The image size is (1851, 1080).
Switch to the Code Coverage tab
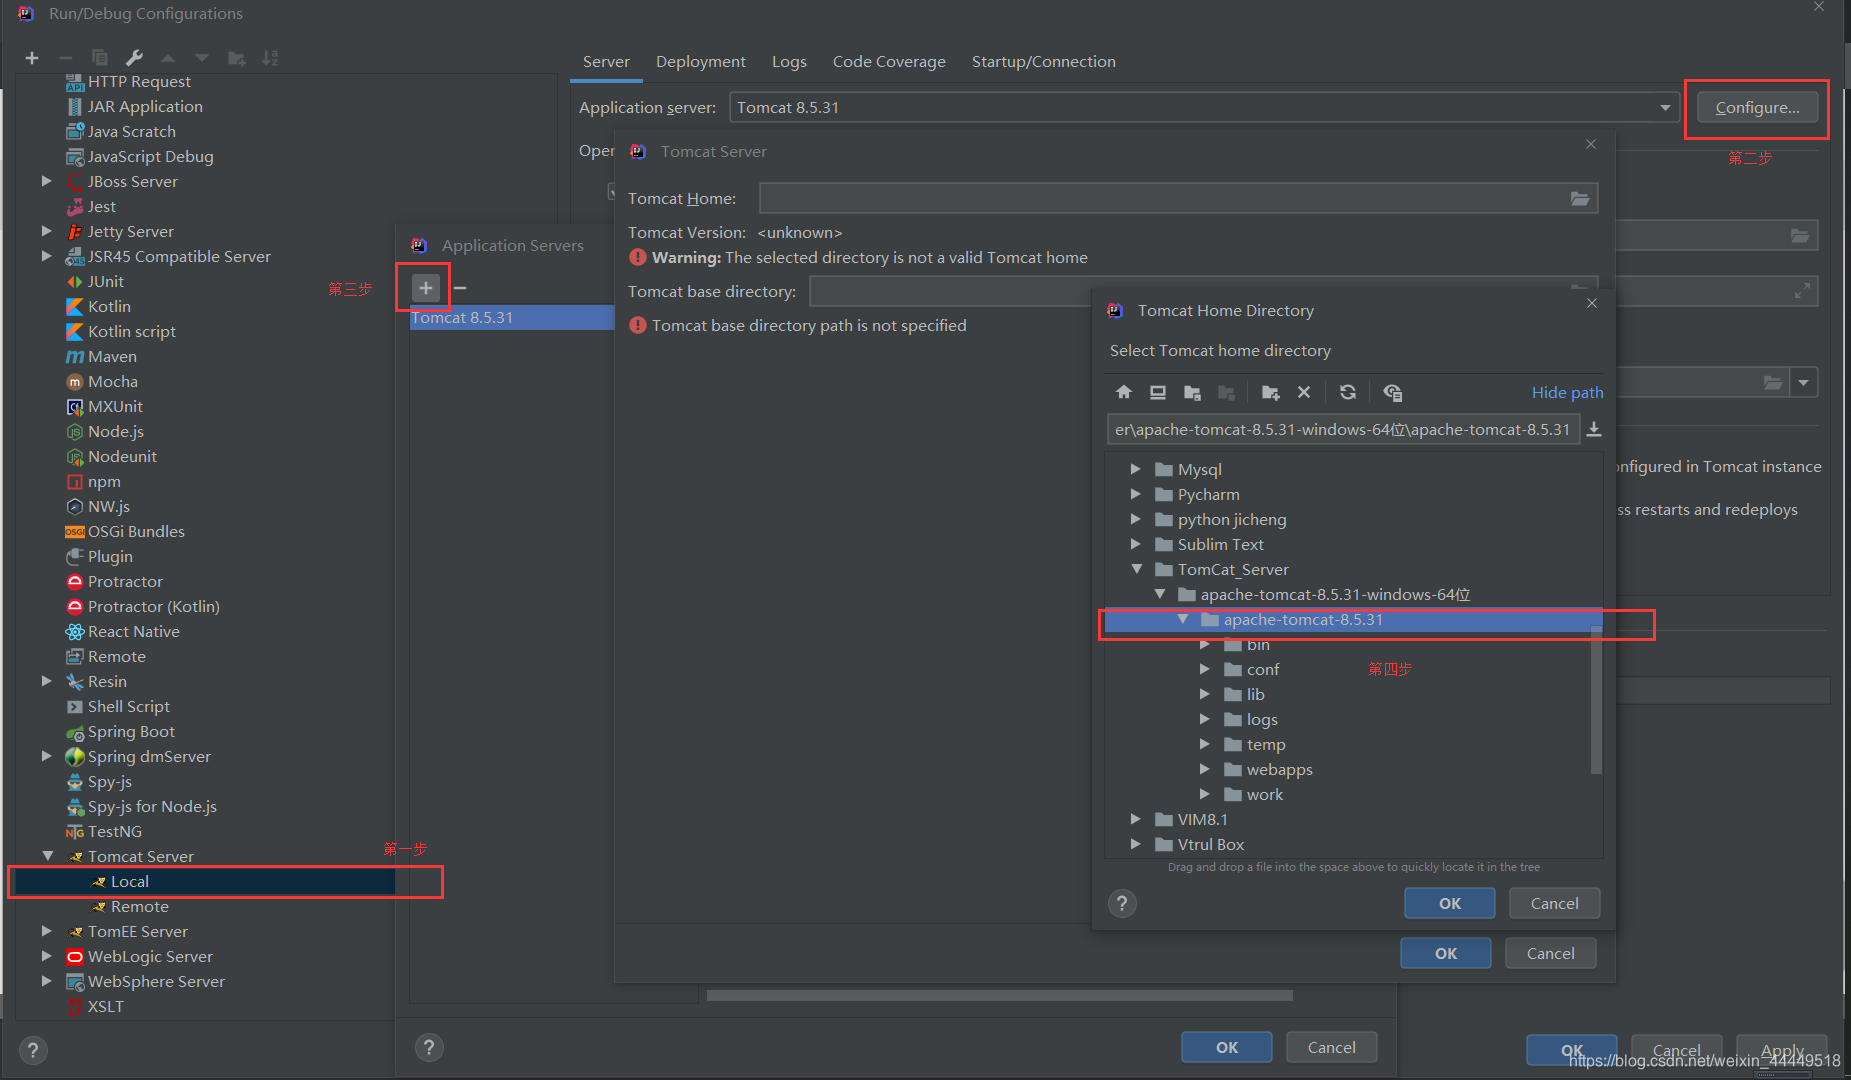tap(889, 62)
